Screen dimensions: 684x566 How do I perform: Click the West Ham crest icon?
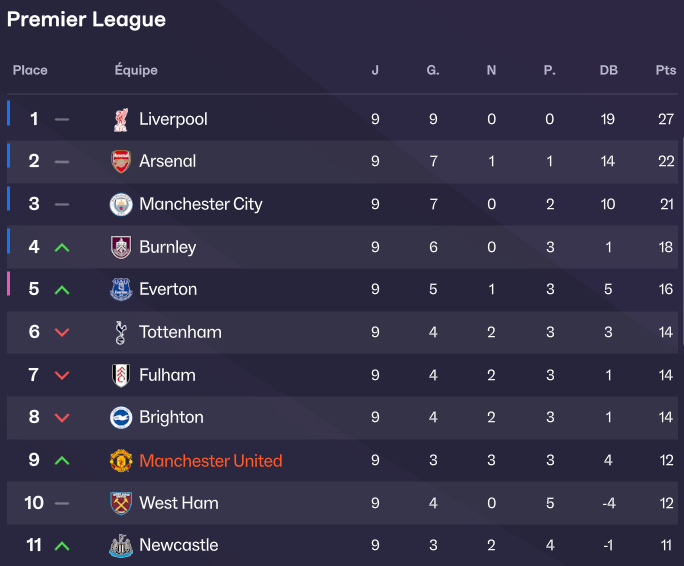(121, 503)
